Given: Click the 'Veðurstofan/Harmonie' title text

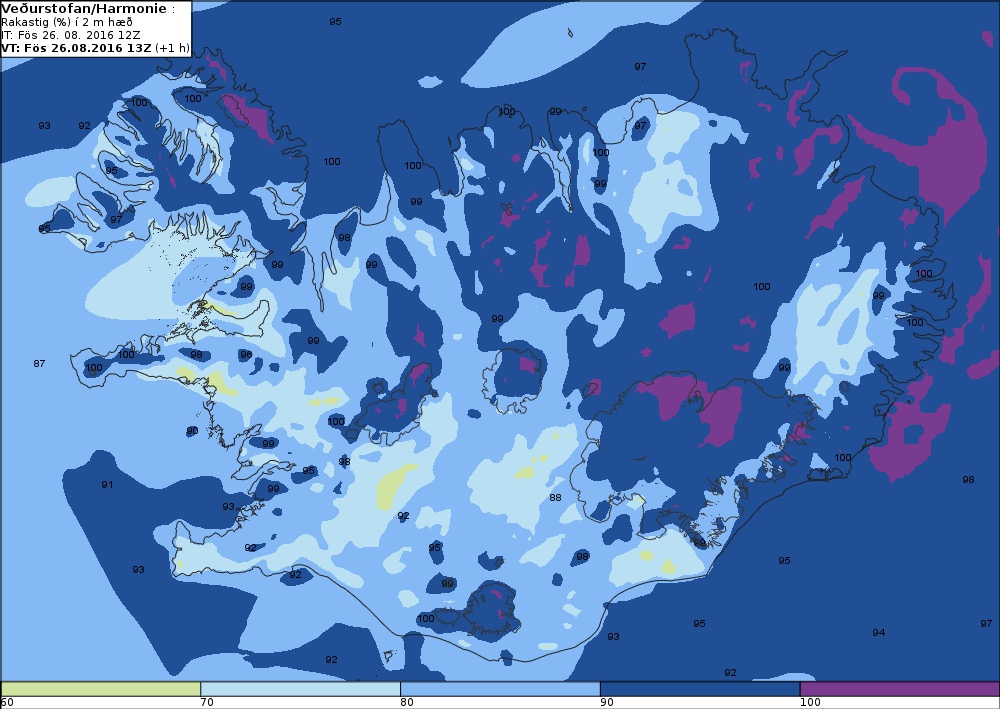Looking at the screenshot, I should [85, 9].
